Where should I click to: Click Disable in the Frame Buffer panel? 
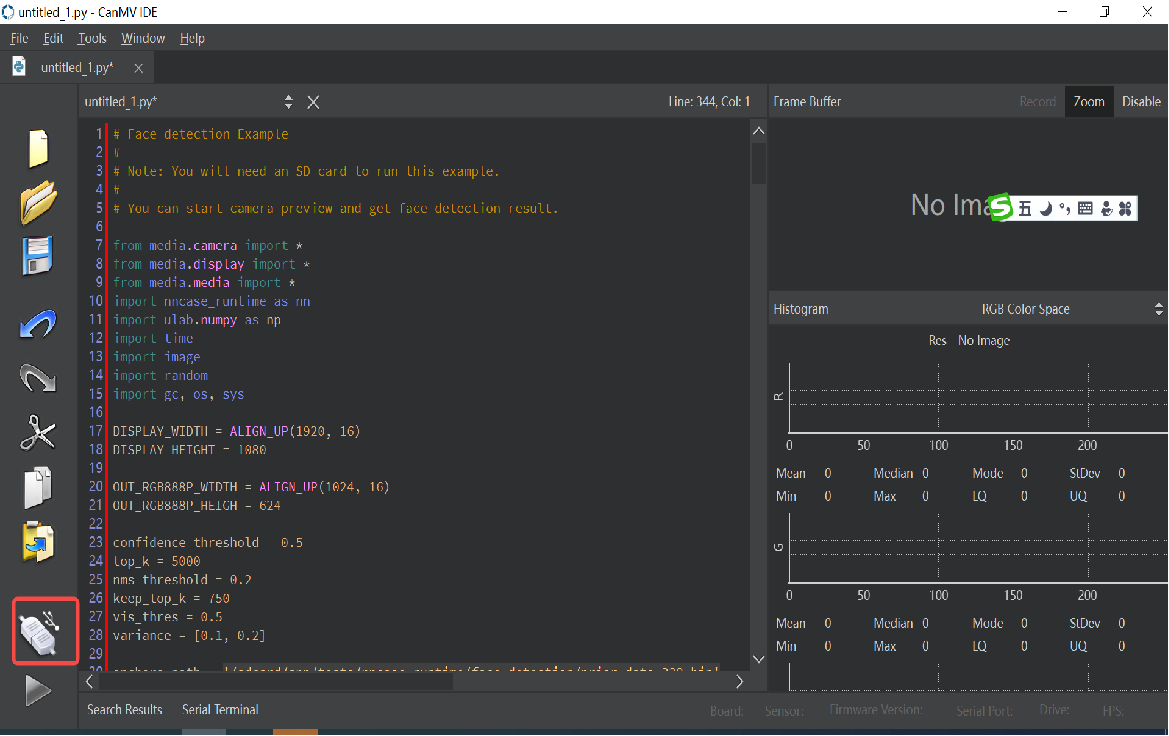[x=1141, y=101]
